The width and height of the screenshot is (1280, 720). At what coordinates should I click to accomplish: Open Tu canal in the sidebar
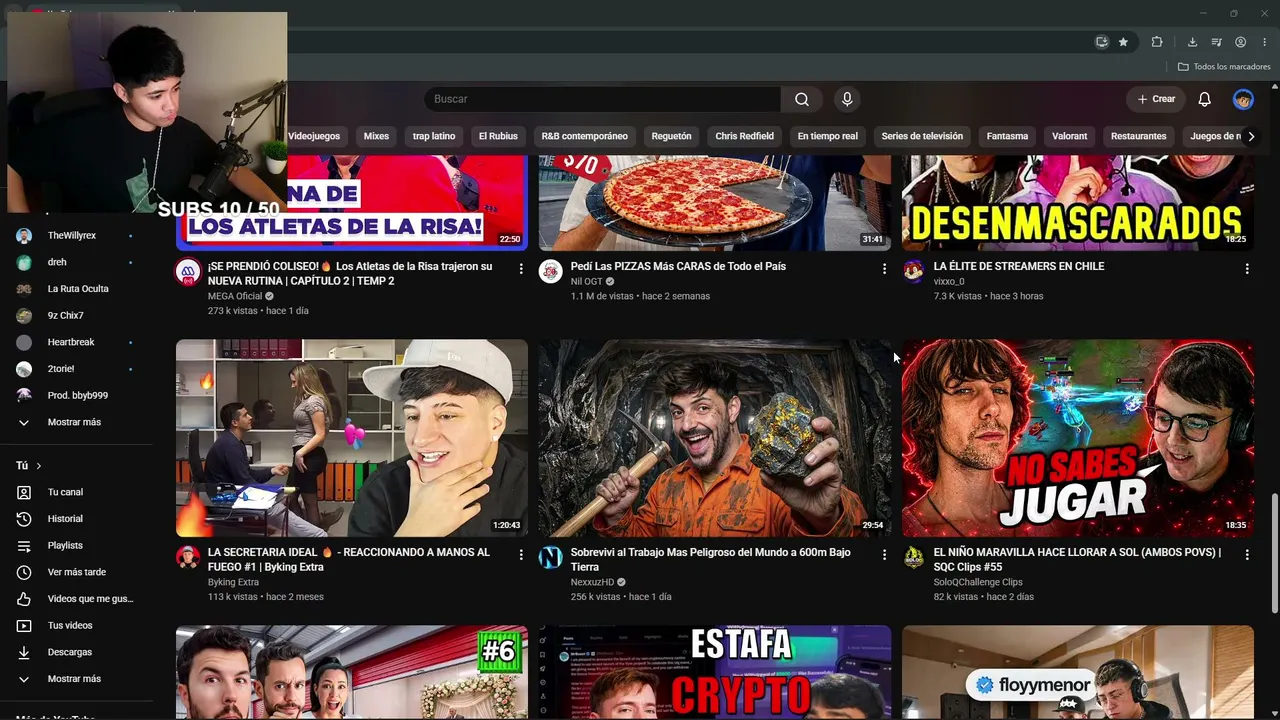coord(76,492)
